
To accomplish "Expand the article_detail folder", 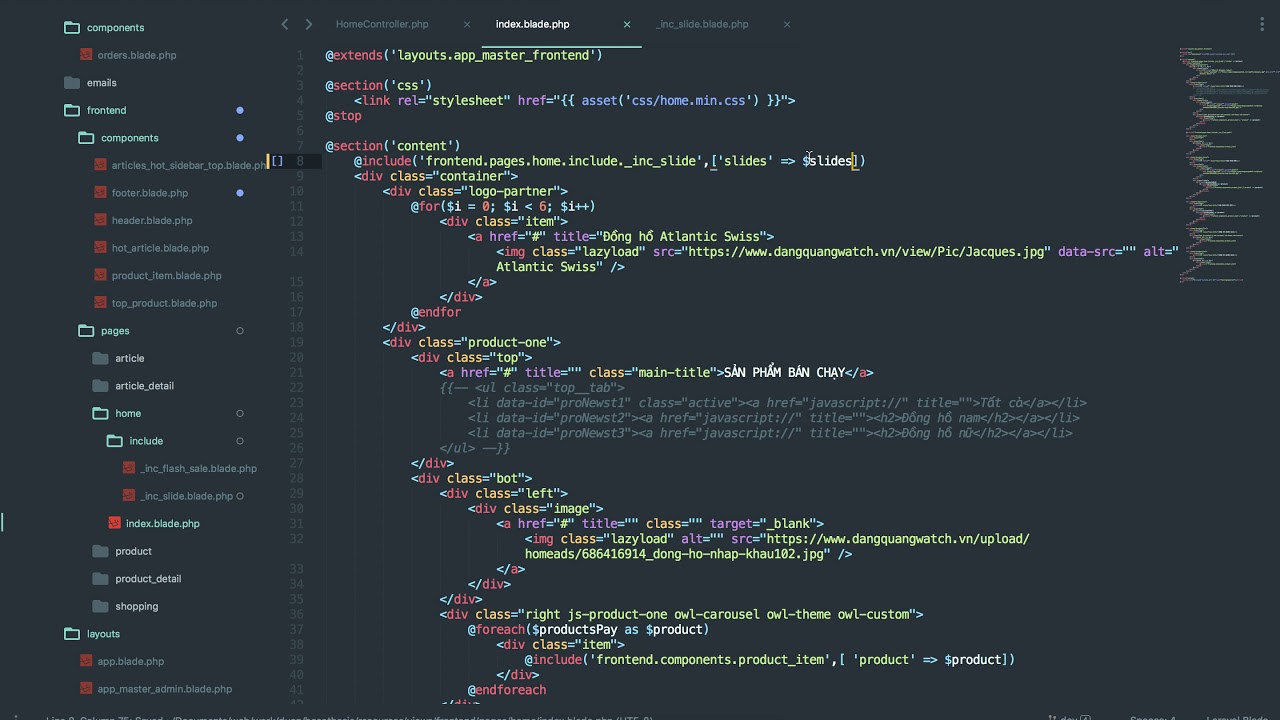I will [x=100, y=385].
